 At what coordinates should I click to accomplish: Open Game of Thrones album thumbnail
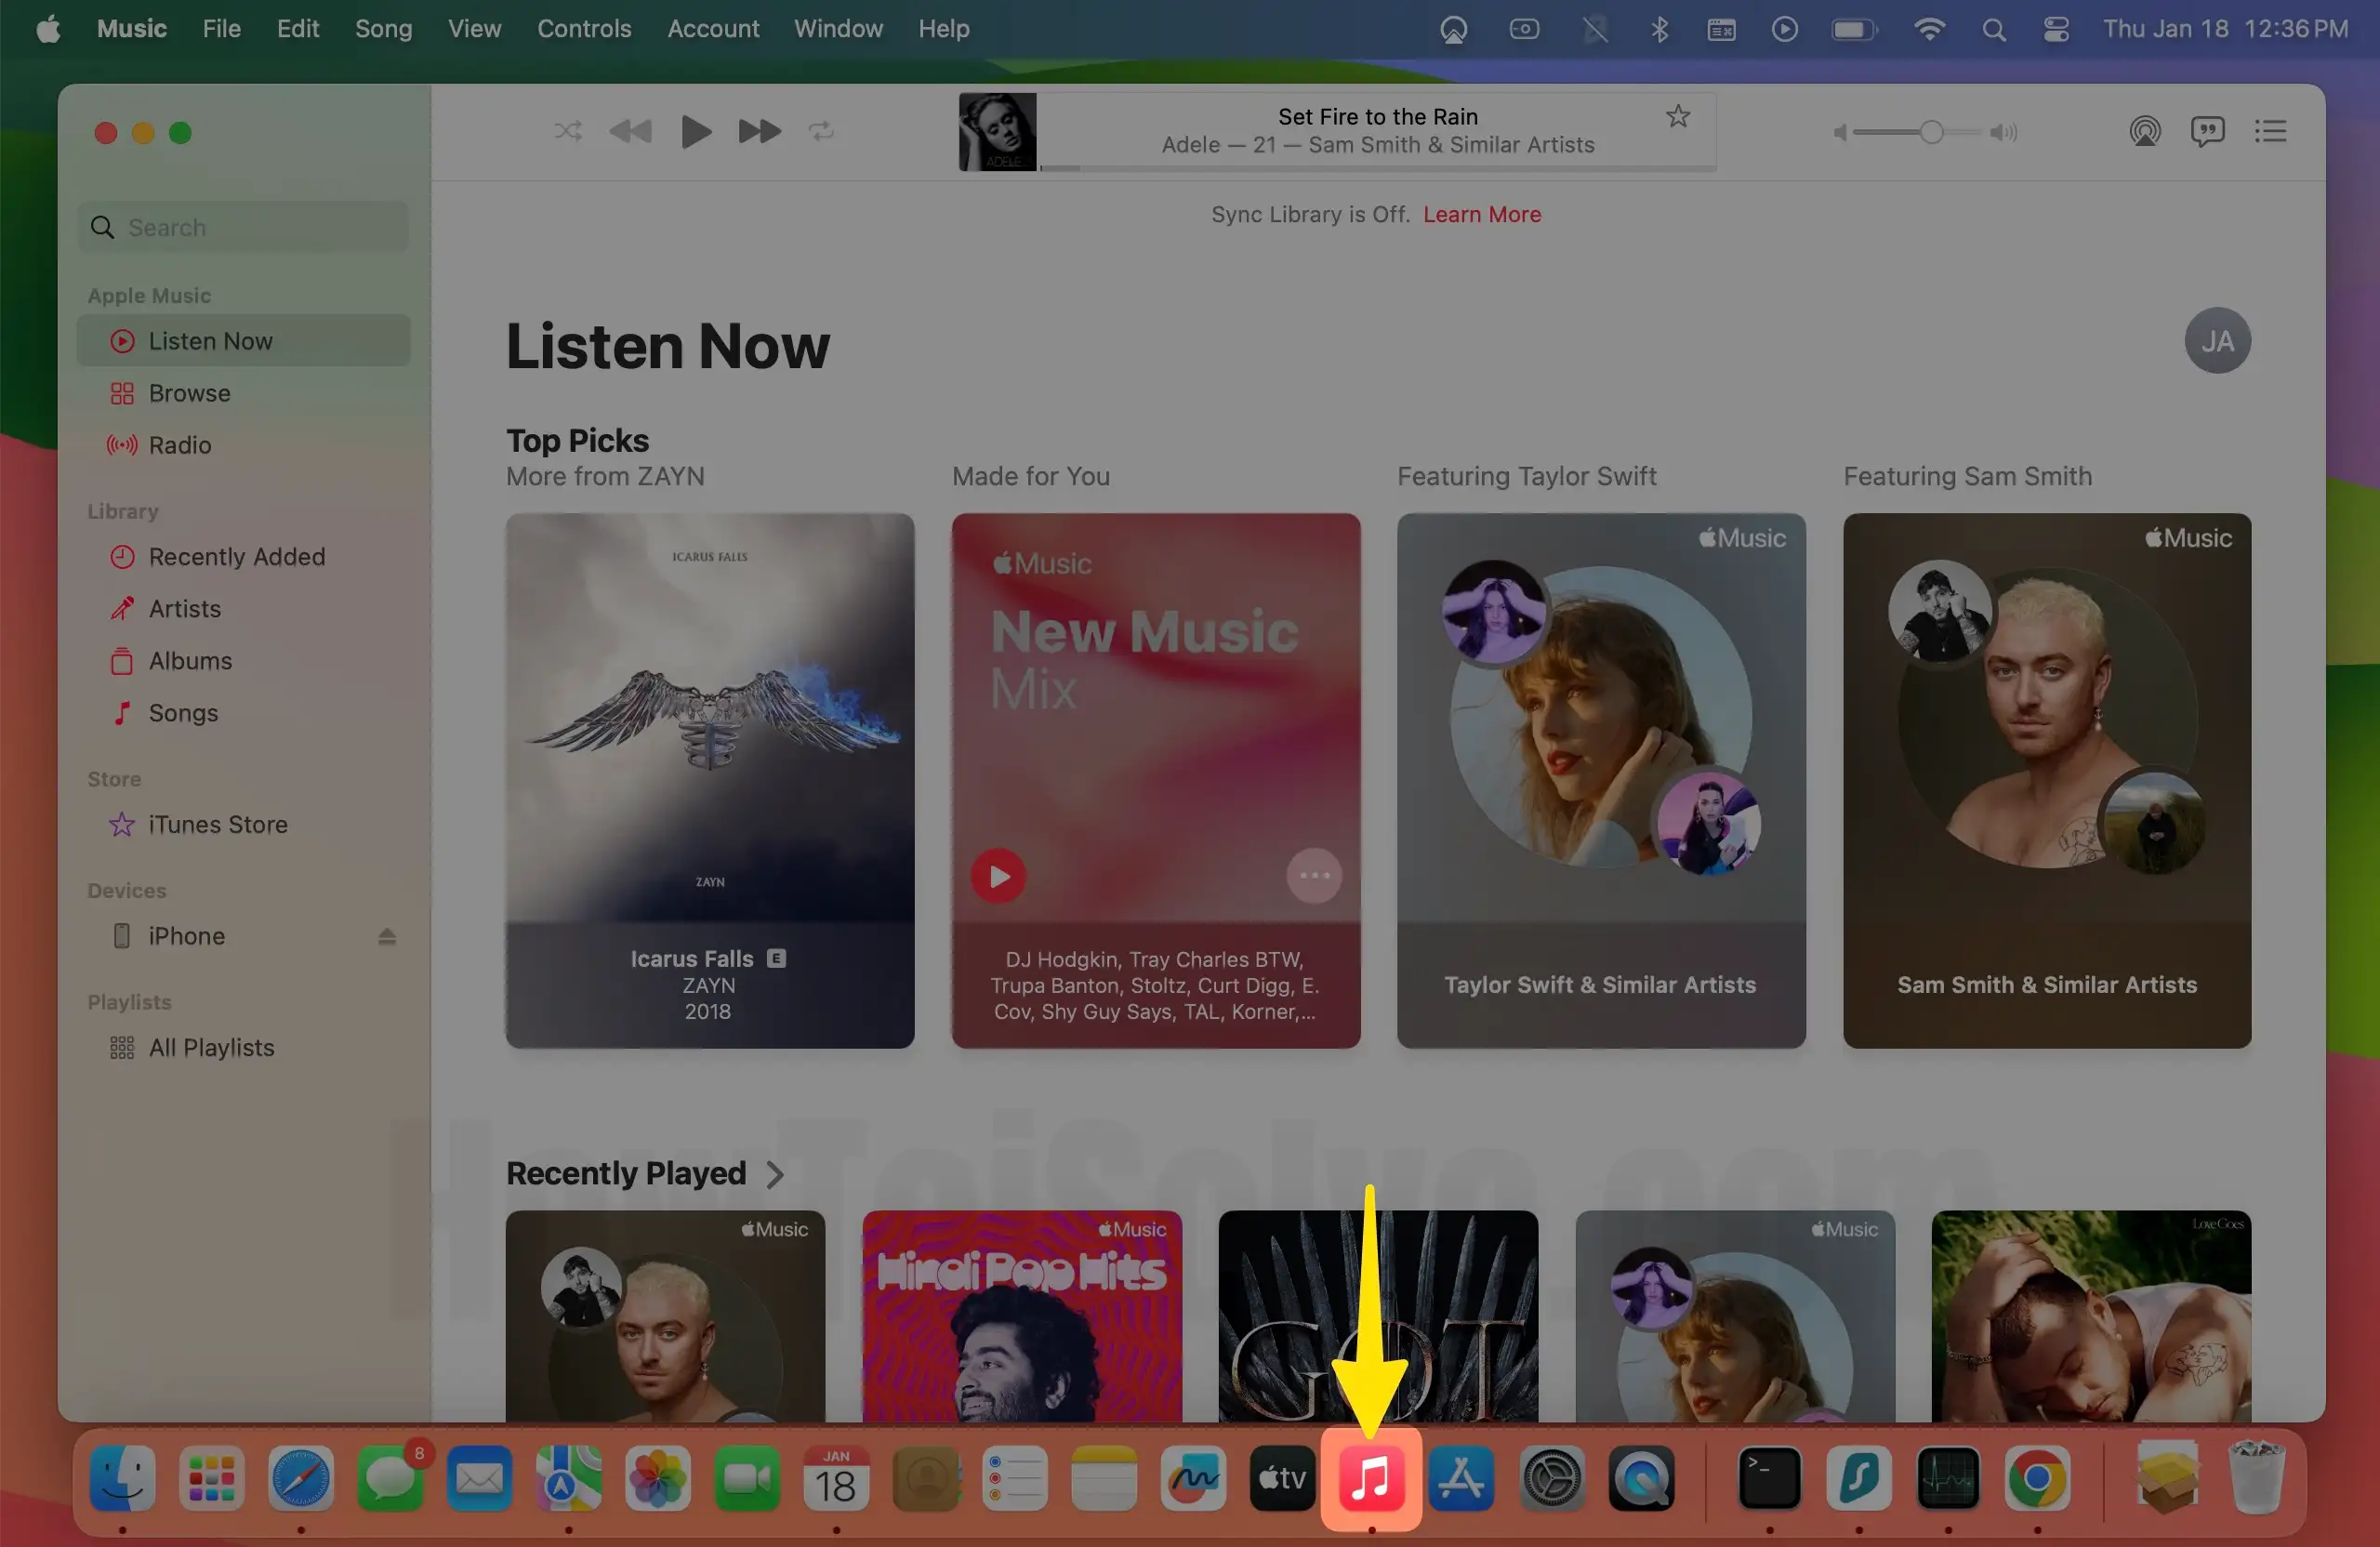click(x=1378, y=1316)
